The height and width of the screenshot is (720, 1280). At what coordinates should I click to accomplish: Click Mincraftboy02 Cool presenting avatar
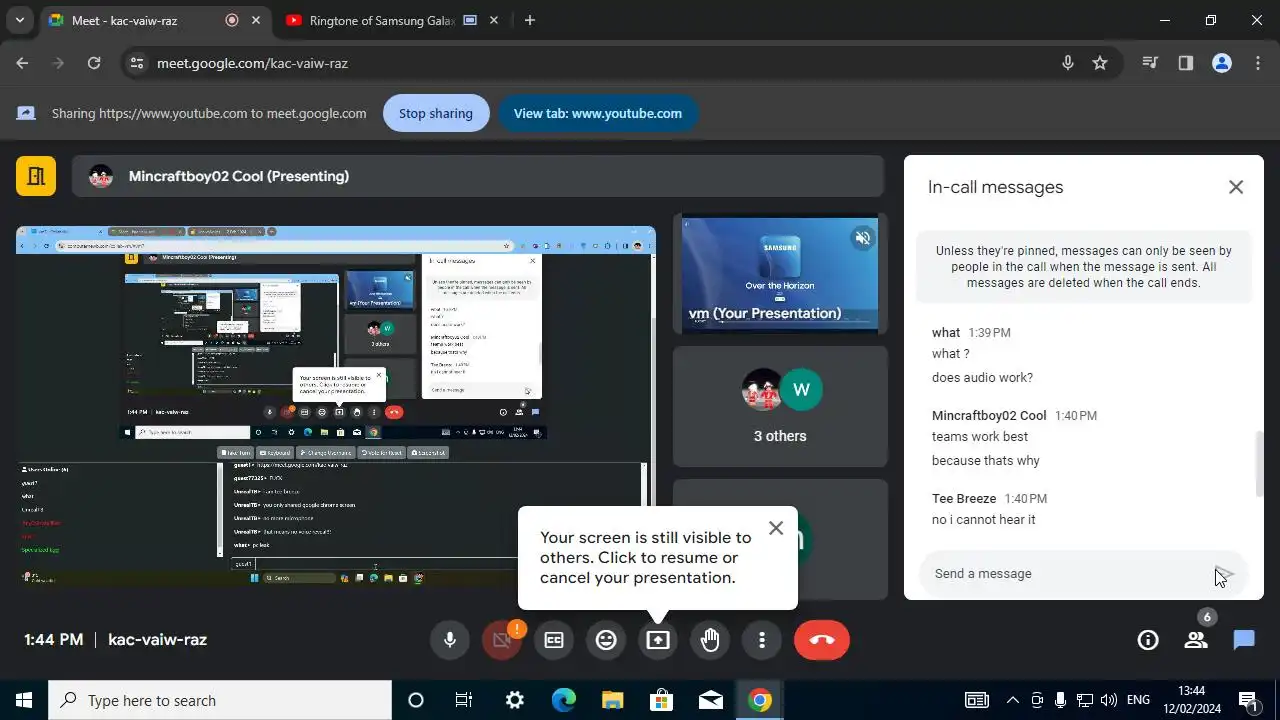pos(101,176)
